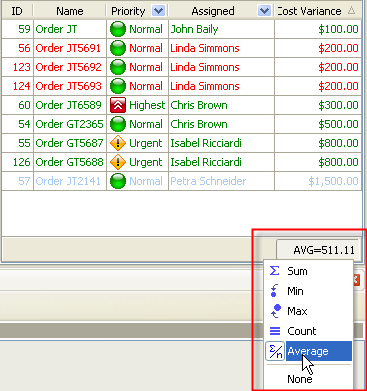Click the Count lines icon
Viewport: 367px width, 391px height.
tap(275, 331)
